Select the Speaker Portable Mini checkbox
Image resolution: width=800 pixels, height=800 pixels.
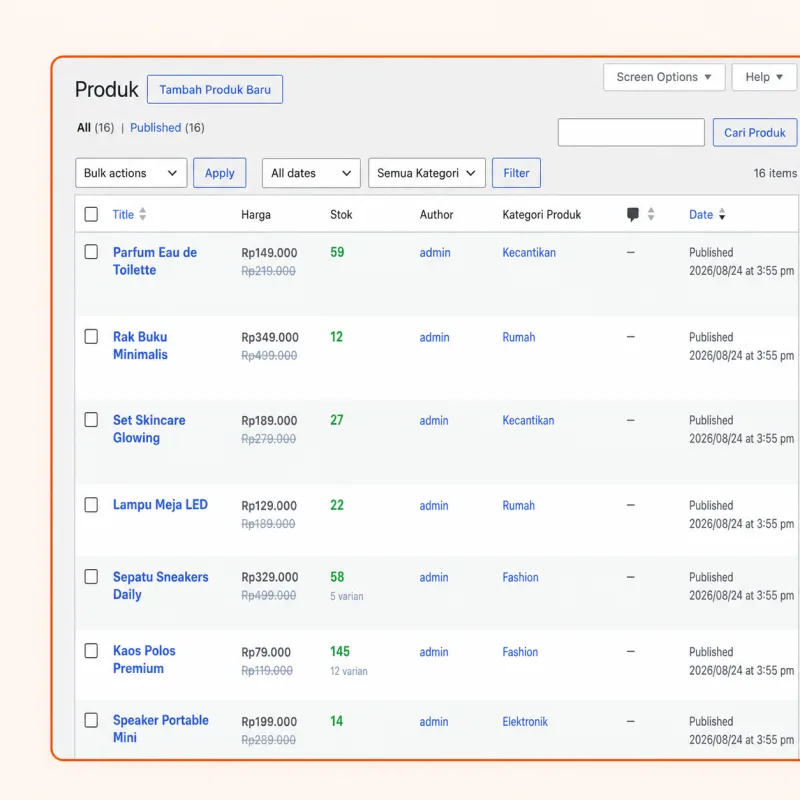[91, 720]
